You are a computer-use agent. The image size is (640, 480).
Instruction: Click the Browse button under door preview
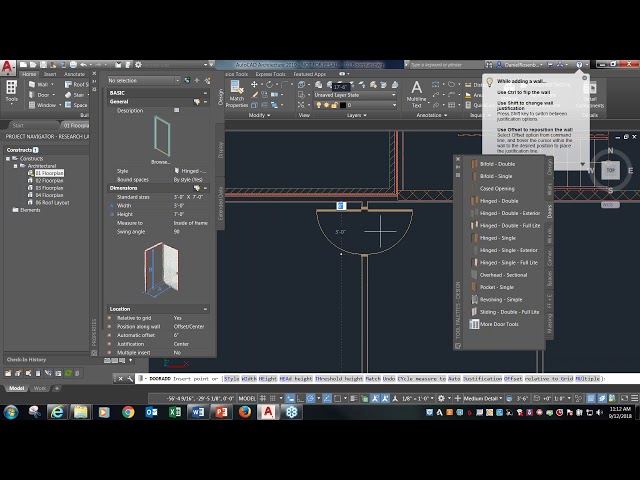tap(160, 162)
